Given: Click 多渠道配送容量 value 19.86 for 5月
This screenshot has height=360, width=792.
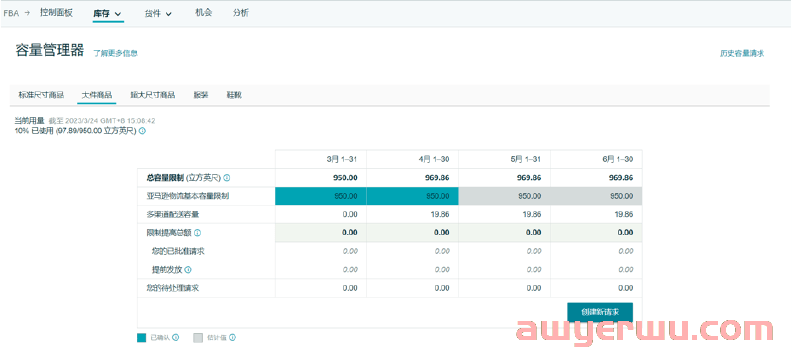Looking at the screenshot, I should [532, 214].
